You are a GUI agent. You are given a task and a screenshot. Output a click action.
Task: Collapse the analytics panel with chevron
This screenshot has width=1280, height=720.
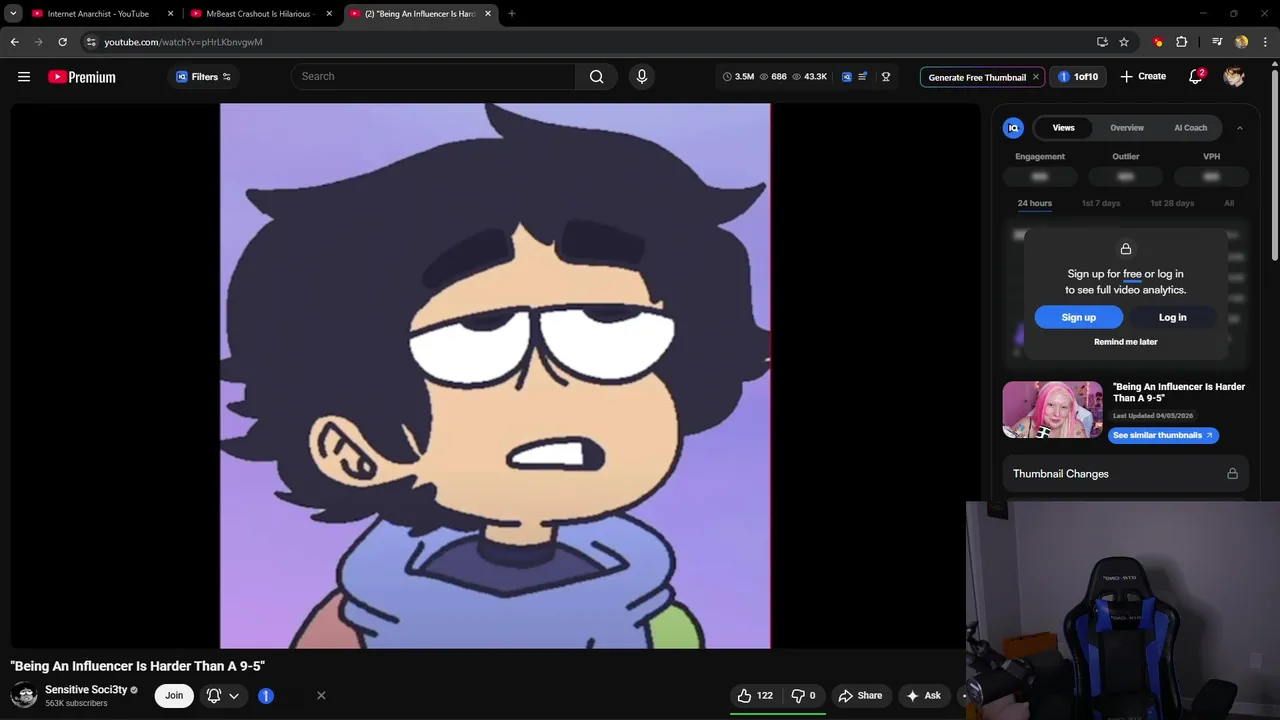(x=1240, y=128)
